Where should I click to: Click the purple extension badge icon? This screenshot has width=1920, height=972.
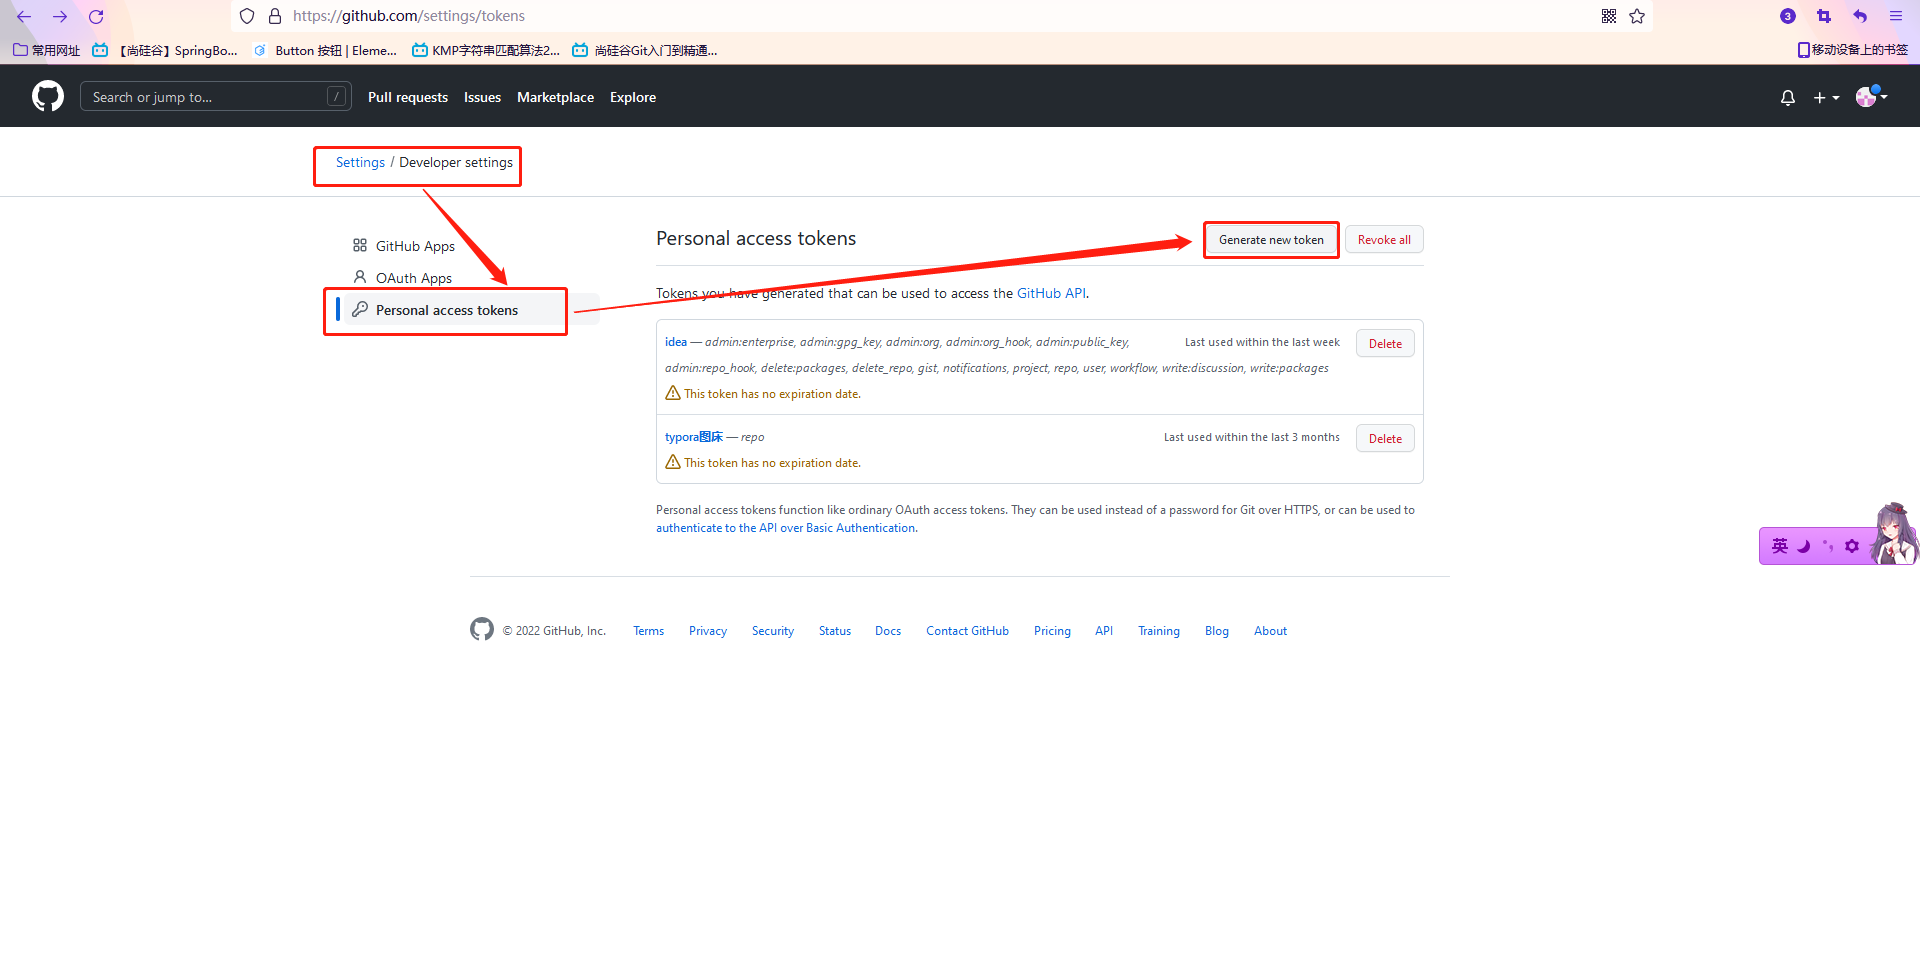[x=1788, y=16]
